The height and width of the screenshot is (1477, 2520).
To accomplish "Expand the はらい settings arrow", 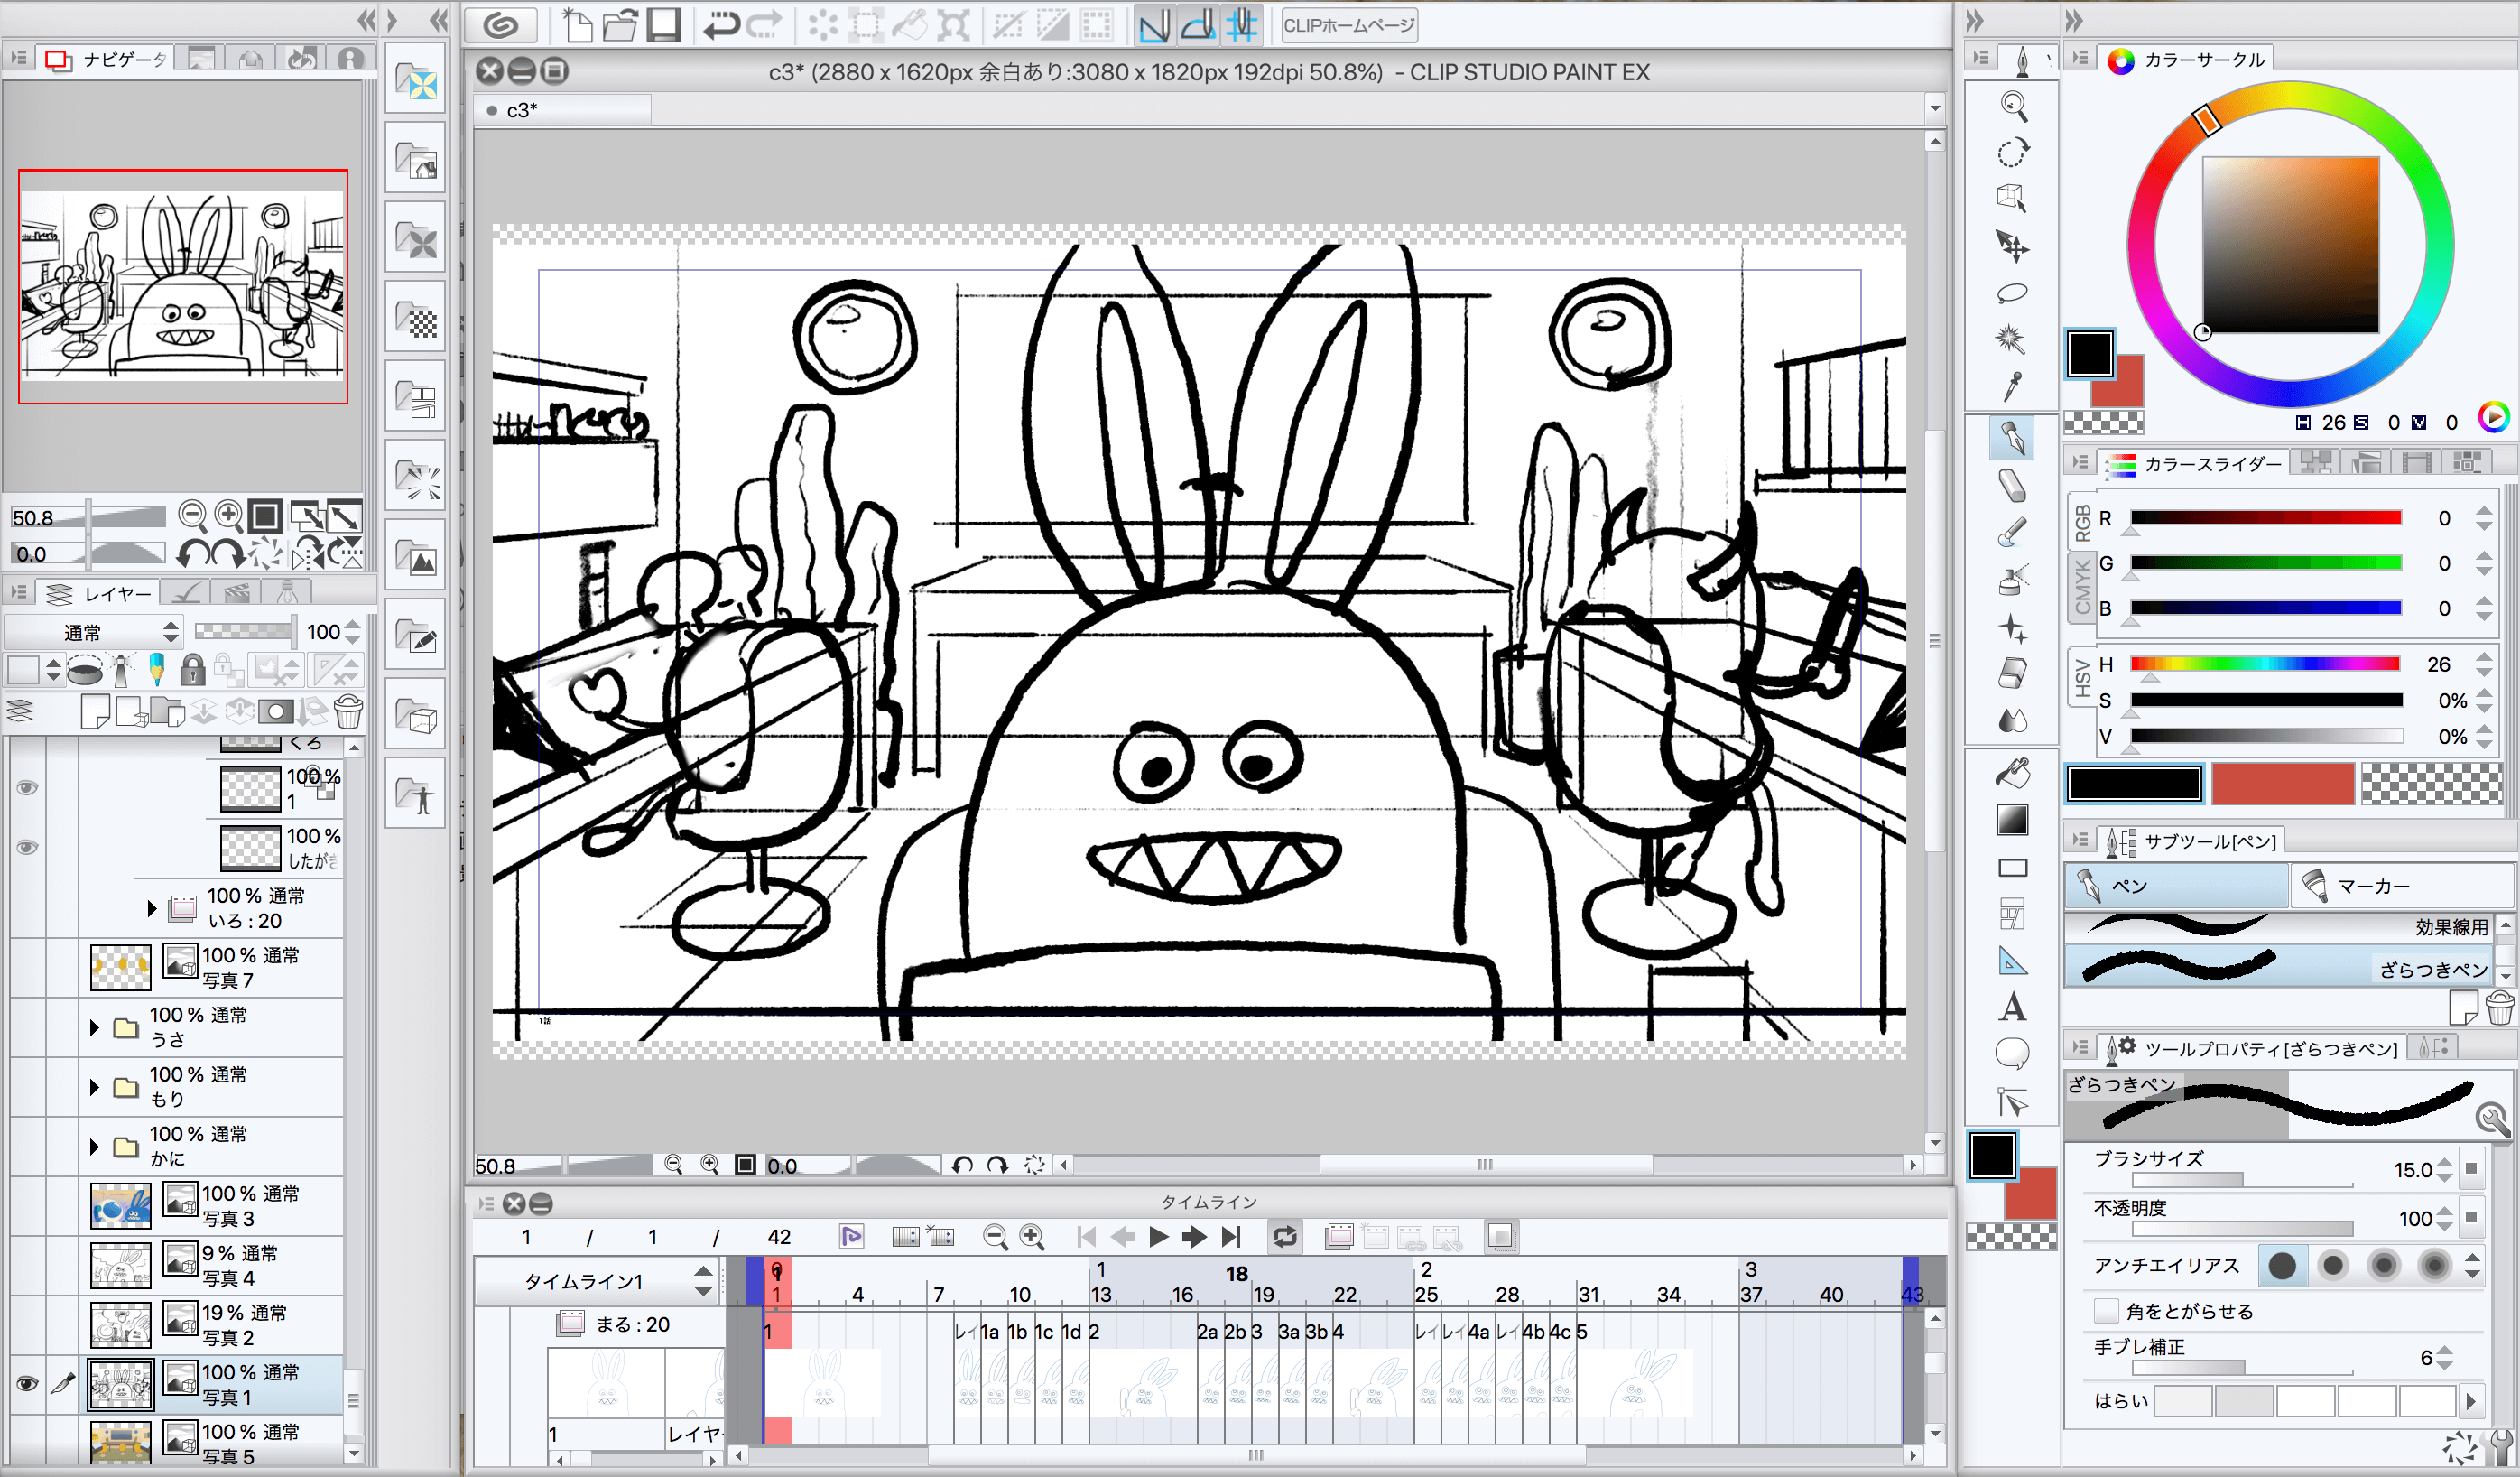I will (2472, 1402).
